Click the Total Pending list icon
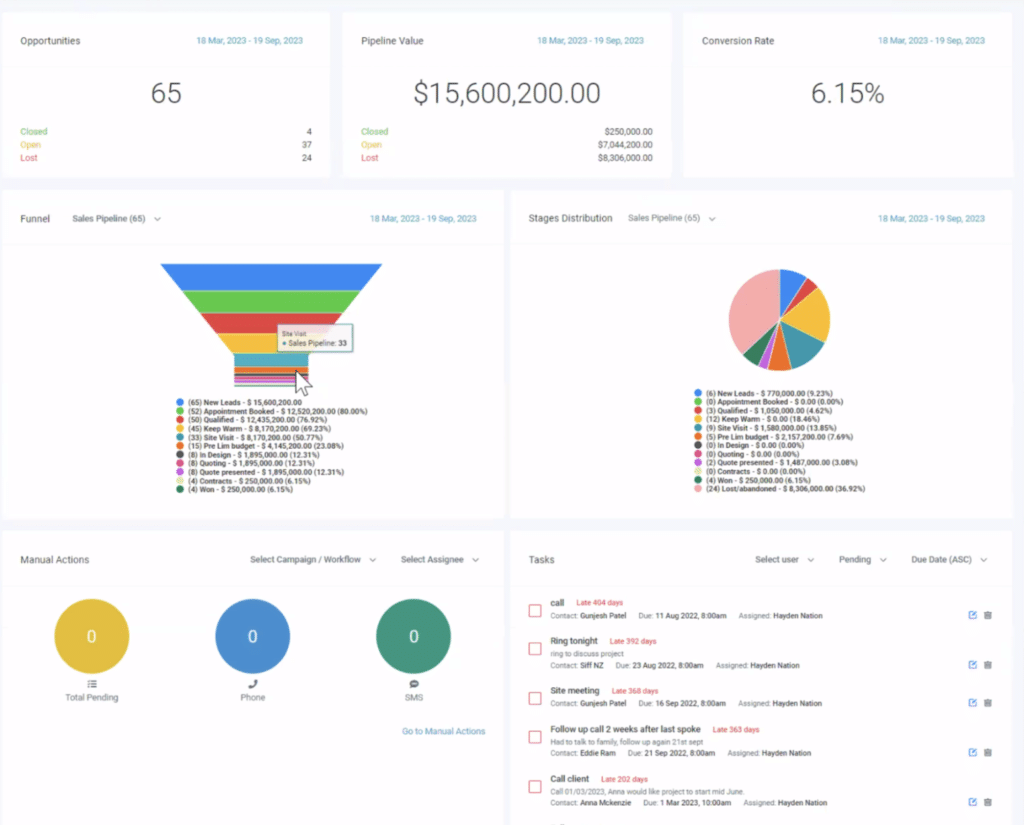This screenshot has width=1024, height=825. 91,684
